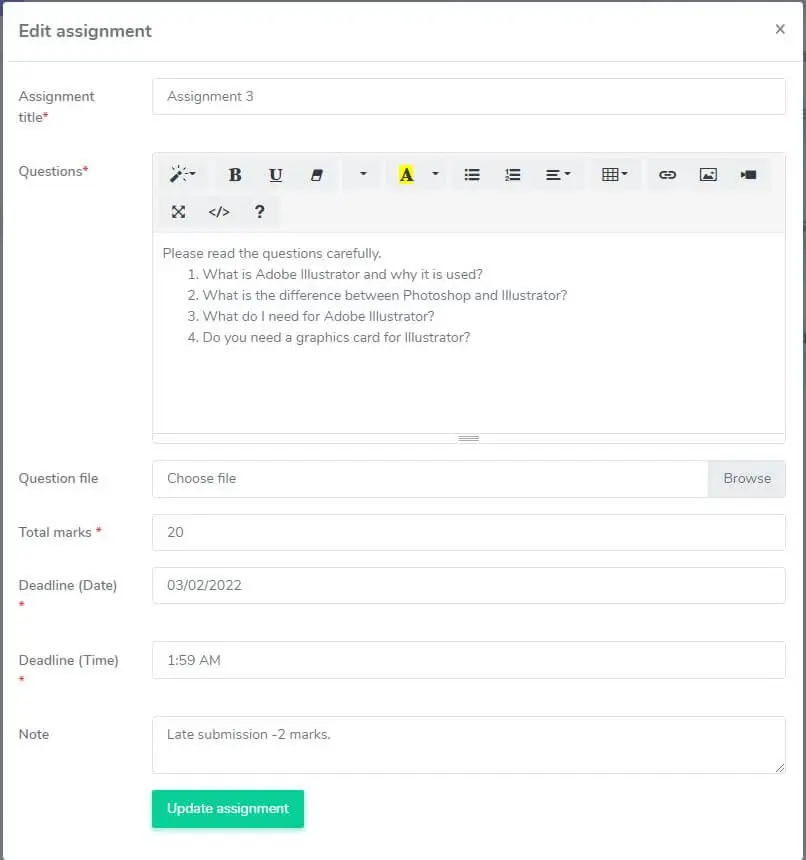806x860 pixels.
Task: Click the Total marks input field
Action: pyautogui.click(x=468, y=533)
